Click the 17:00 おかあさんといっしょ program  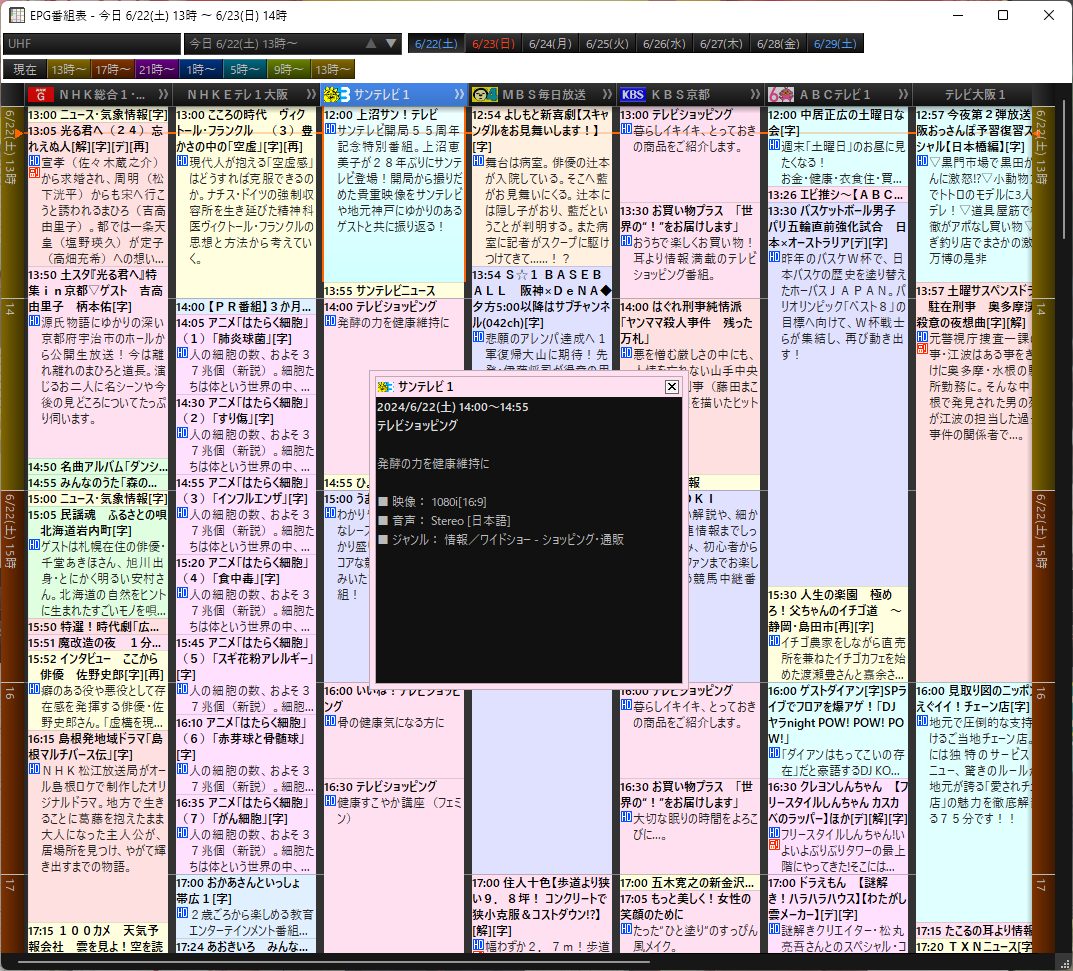pyautogui.click(x=246, y=906)
